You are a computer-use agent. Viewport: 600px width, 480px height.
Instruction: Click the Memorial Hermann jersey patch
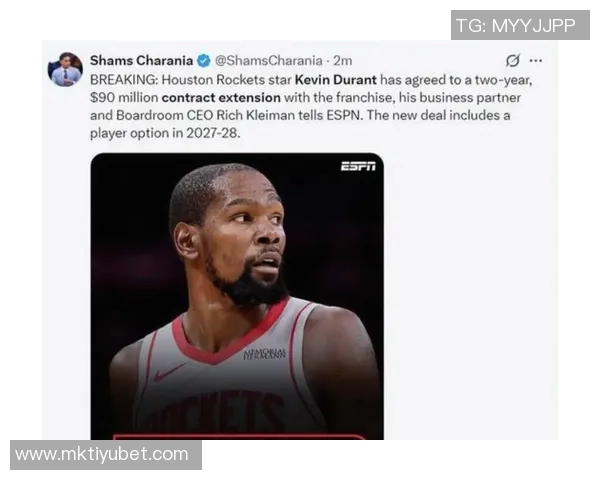tap(264, 353)
